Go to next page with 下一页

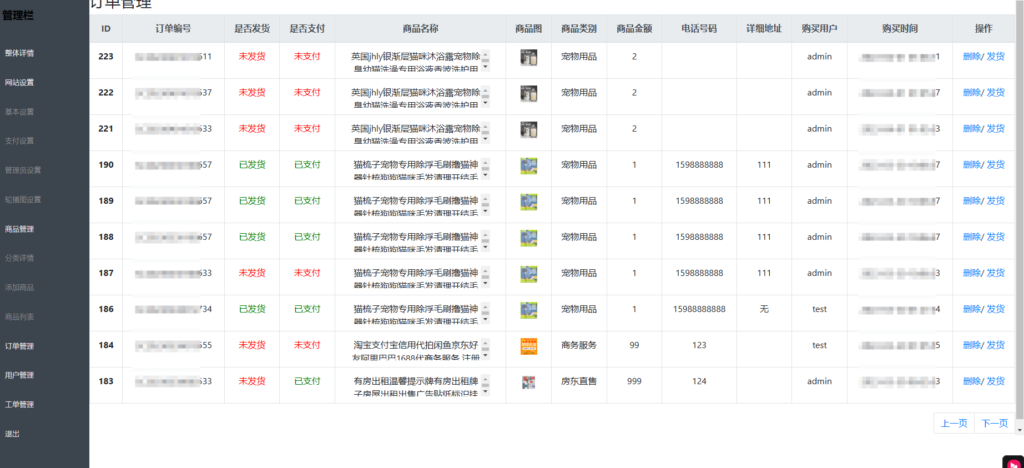tap(994, 424)
